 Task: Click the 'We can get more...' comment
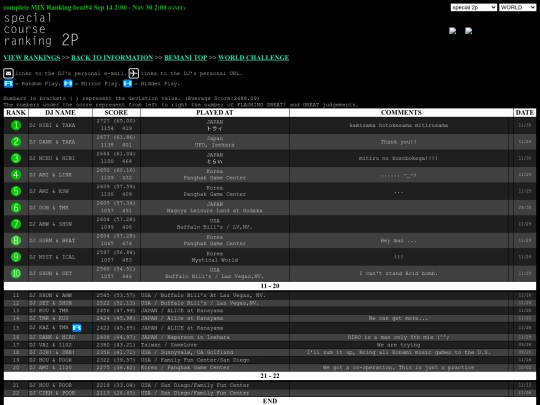point(398,318)
